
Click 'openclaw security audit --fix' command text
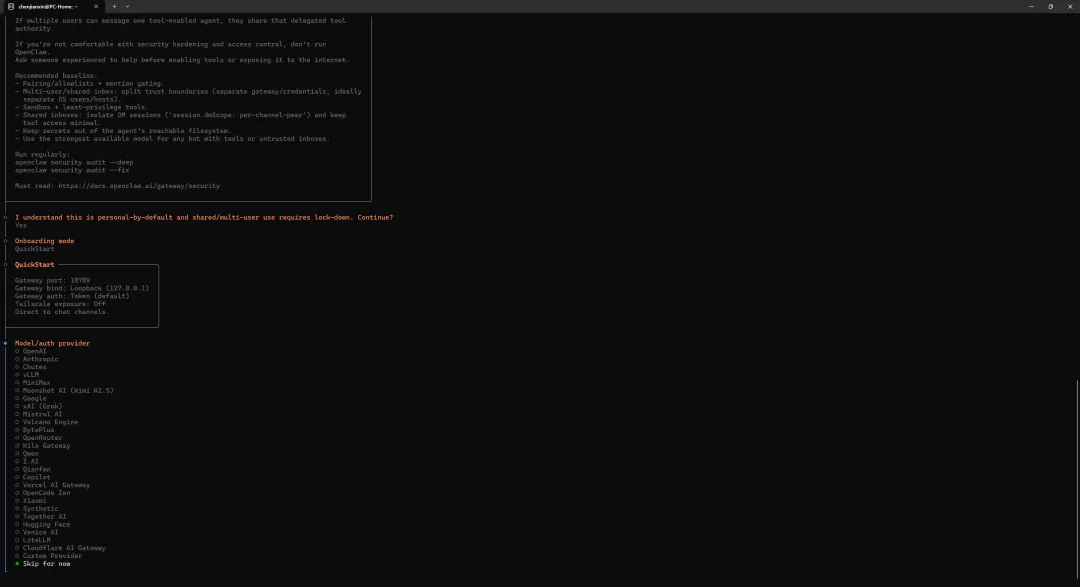tap(72, 170)
